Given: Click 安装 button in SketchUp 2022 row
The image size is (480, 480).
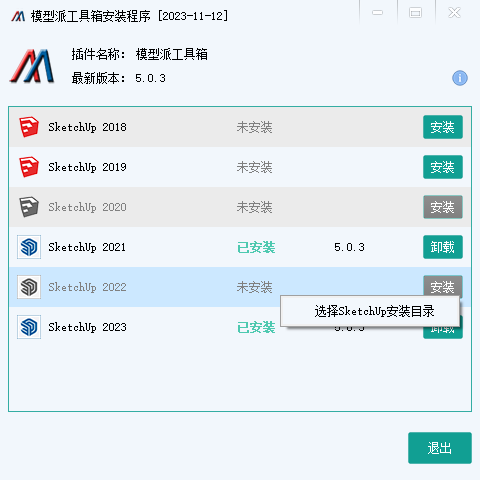Looking at the screenshot, I should [x=443, y=285].
